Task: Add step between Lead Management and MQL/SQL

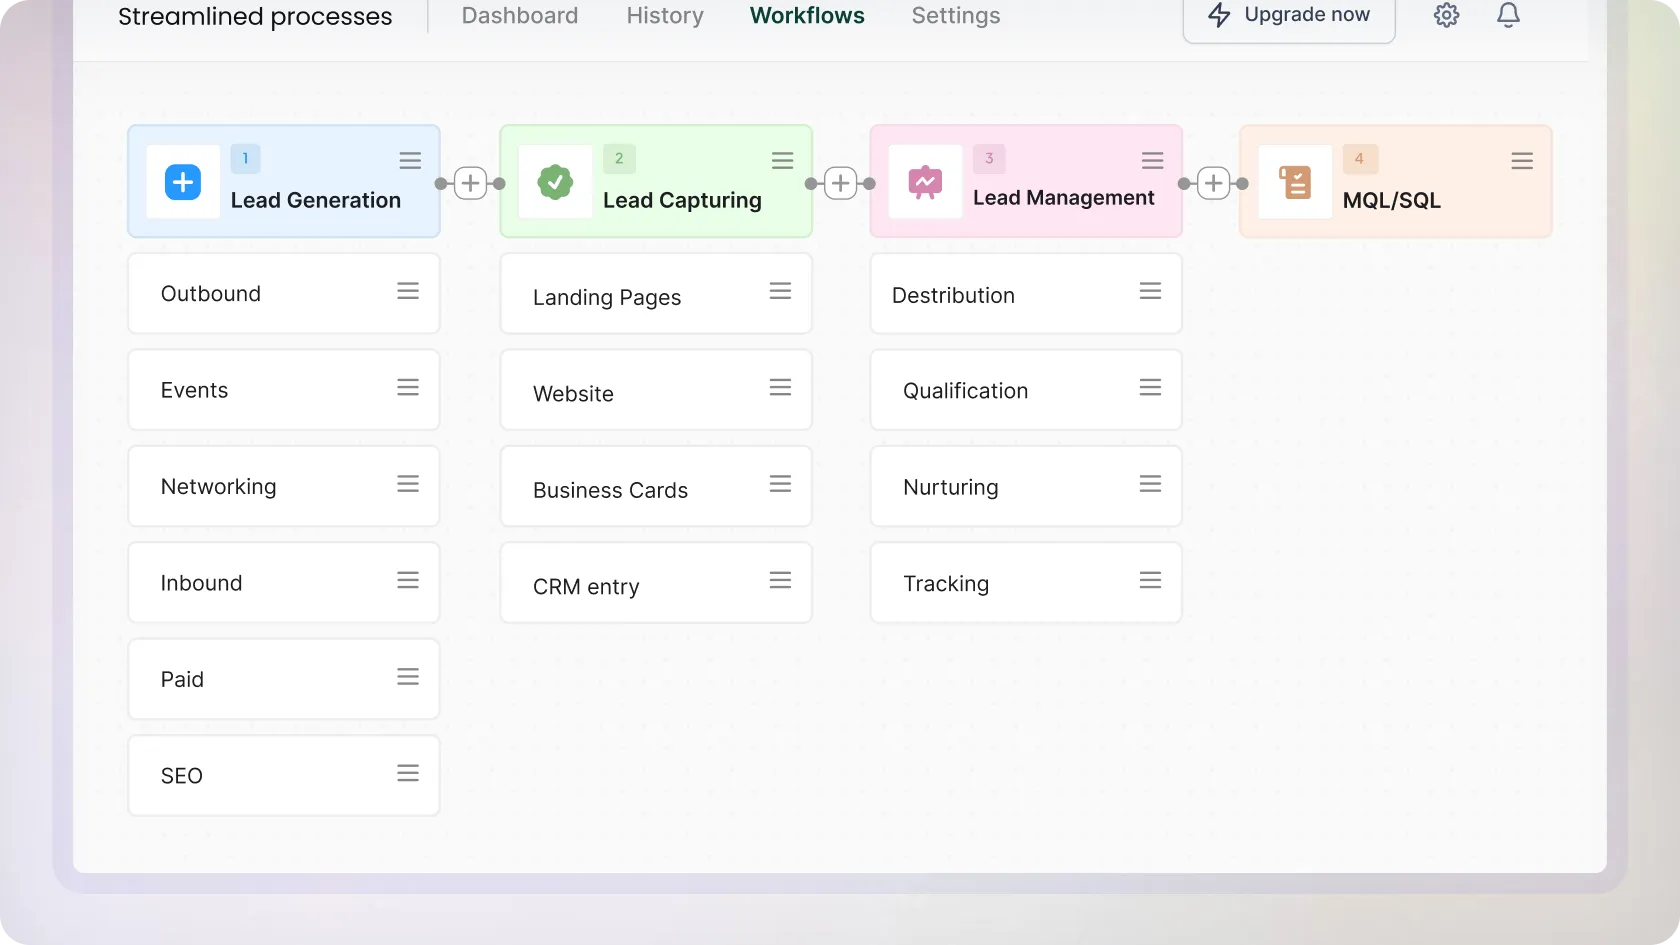Action: pyautogui.click(x=1213, y=184)
